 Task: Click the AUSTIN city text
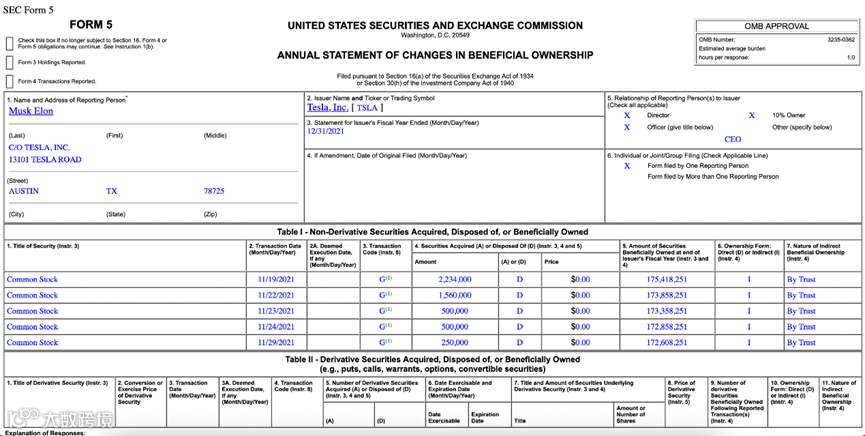[x=24, y=191]
